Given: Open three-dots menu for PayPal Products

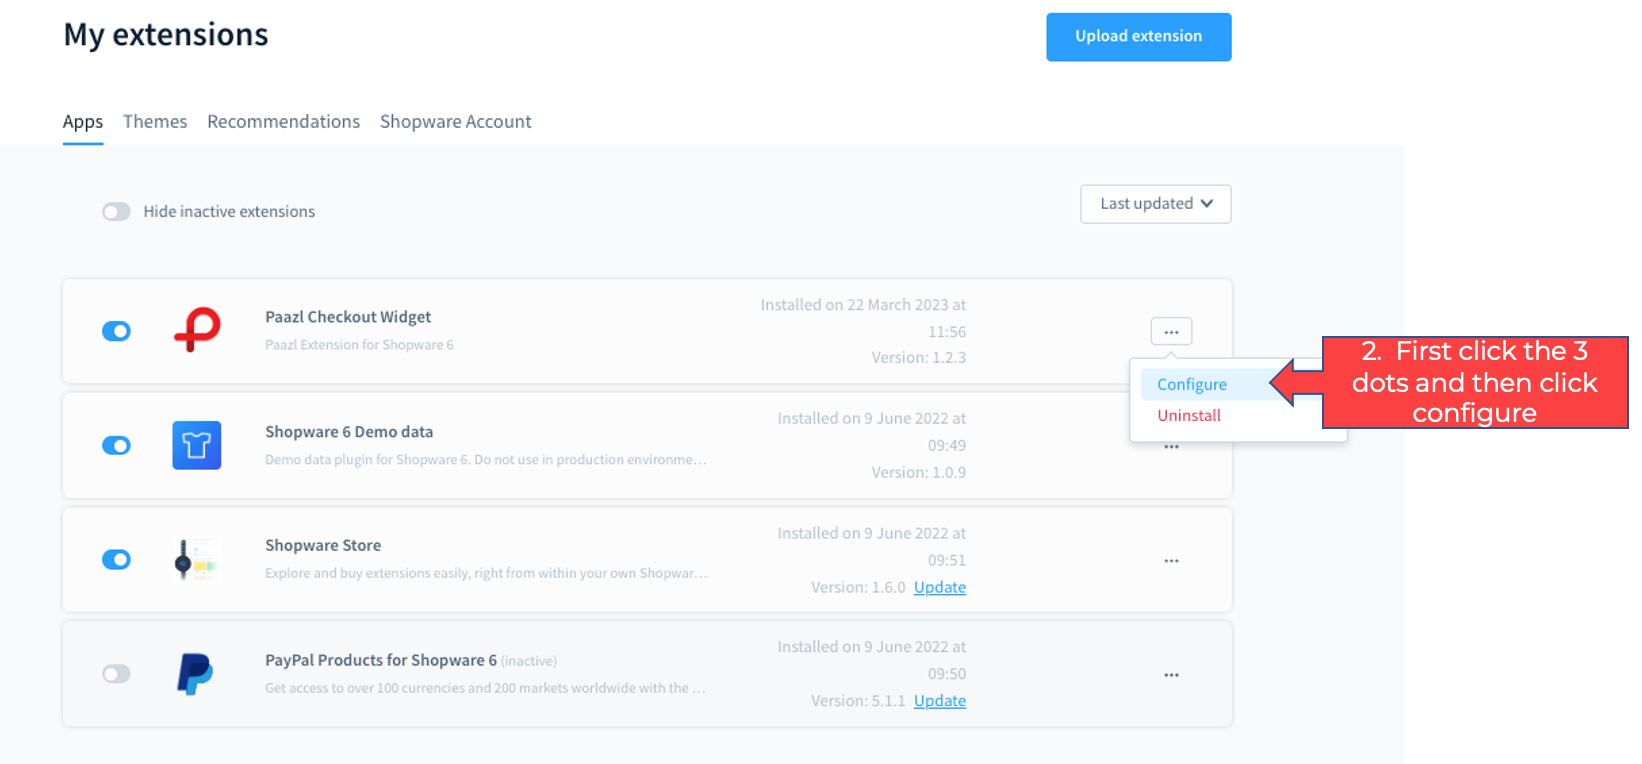Looking at the screenshot, I should click(1171, 675).
